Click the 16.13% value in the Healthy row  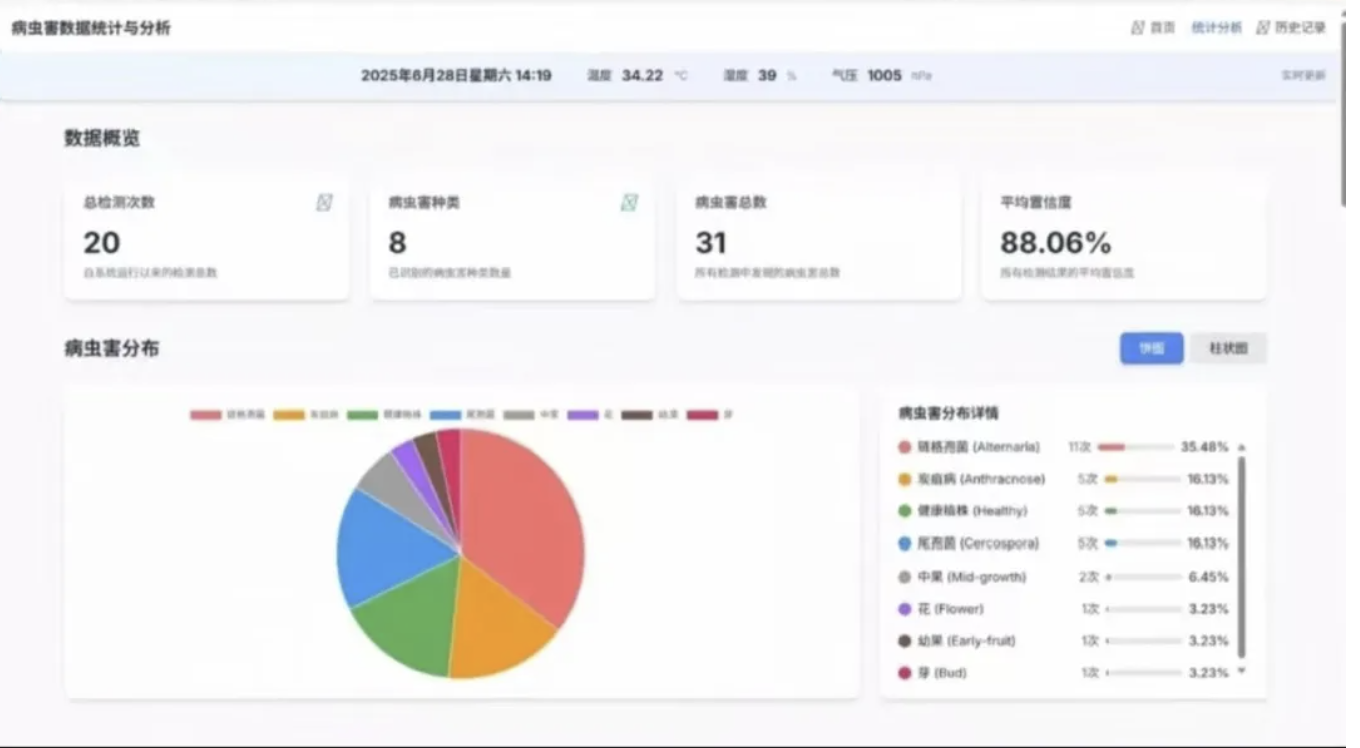[1208, 511]
